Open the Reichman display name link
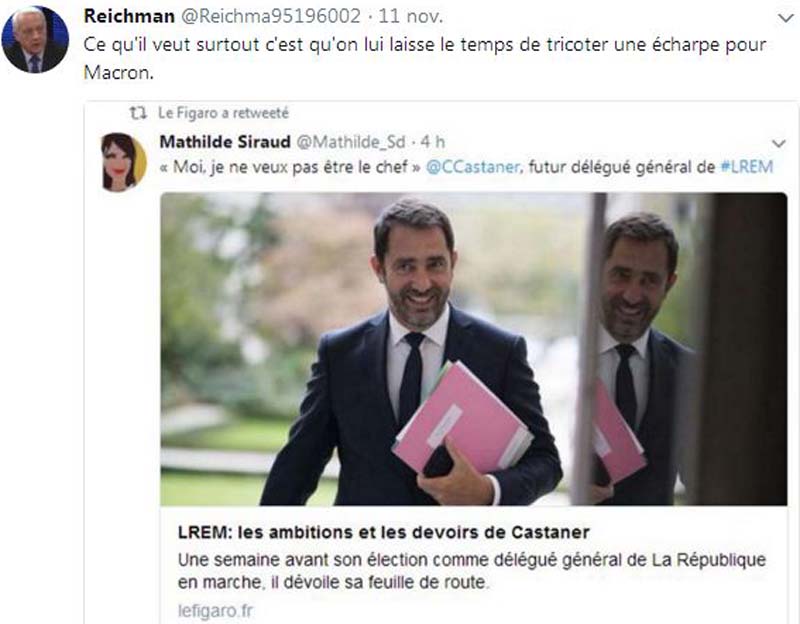 pyautogui.click(x=129, y=16)
